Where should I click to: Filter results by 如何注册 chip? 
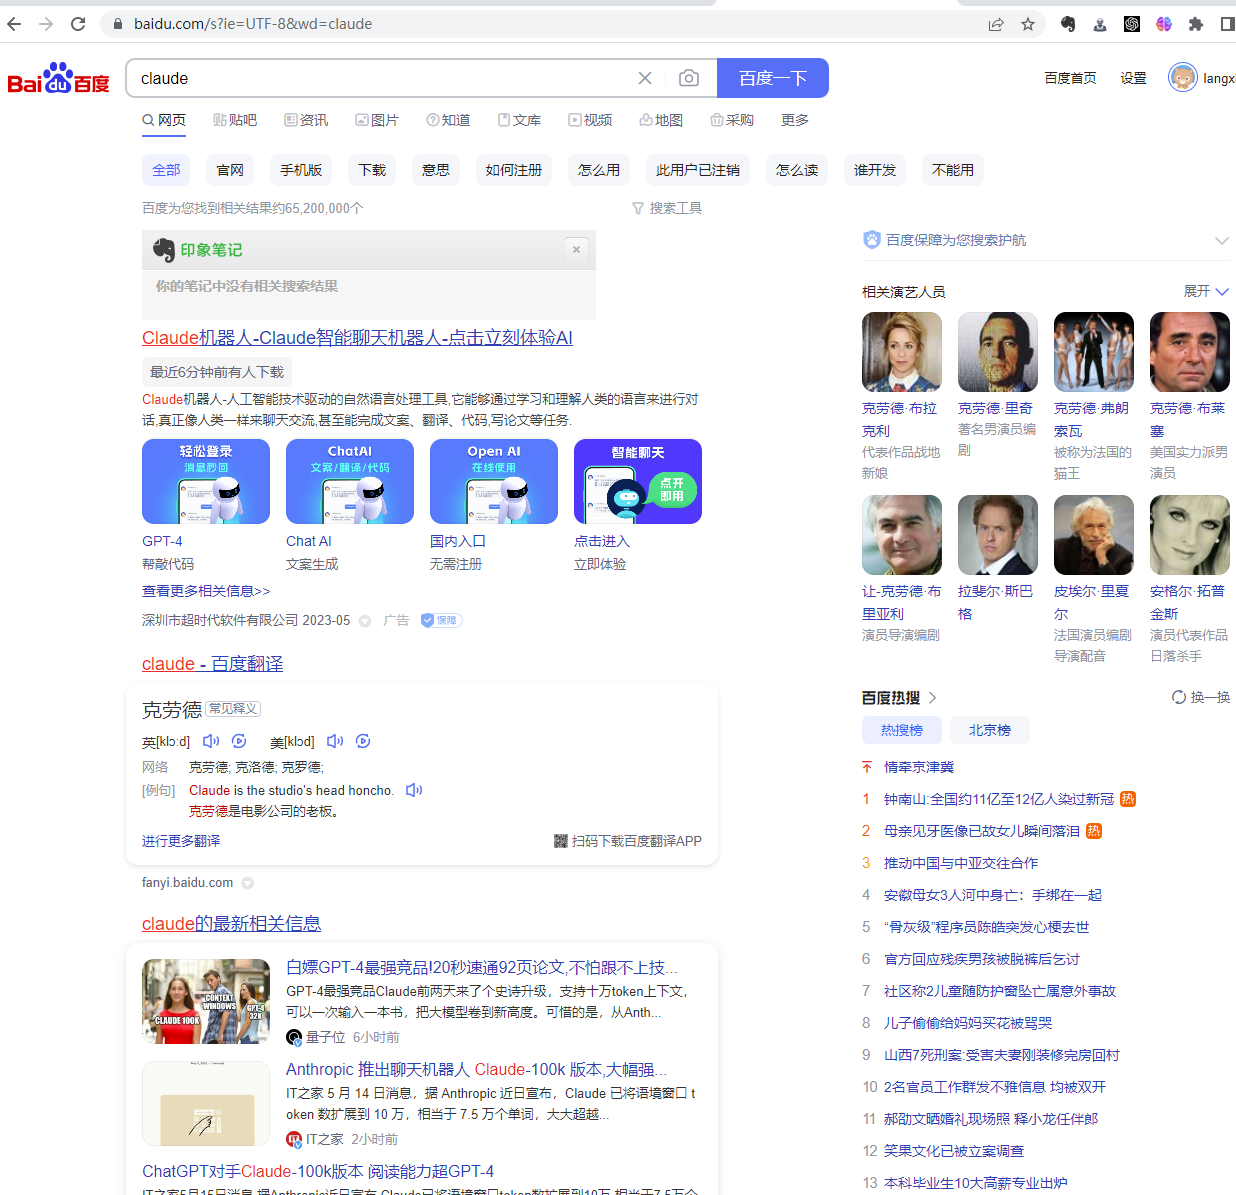click(x=514, y=170)
